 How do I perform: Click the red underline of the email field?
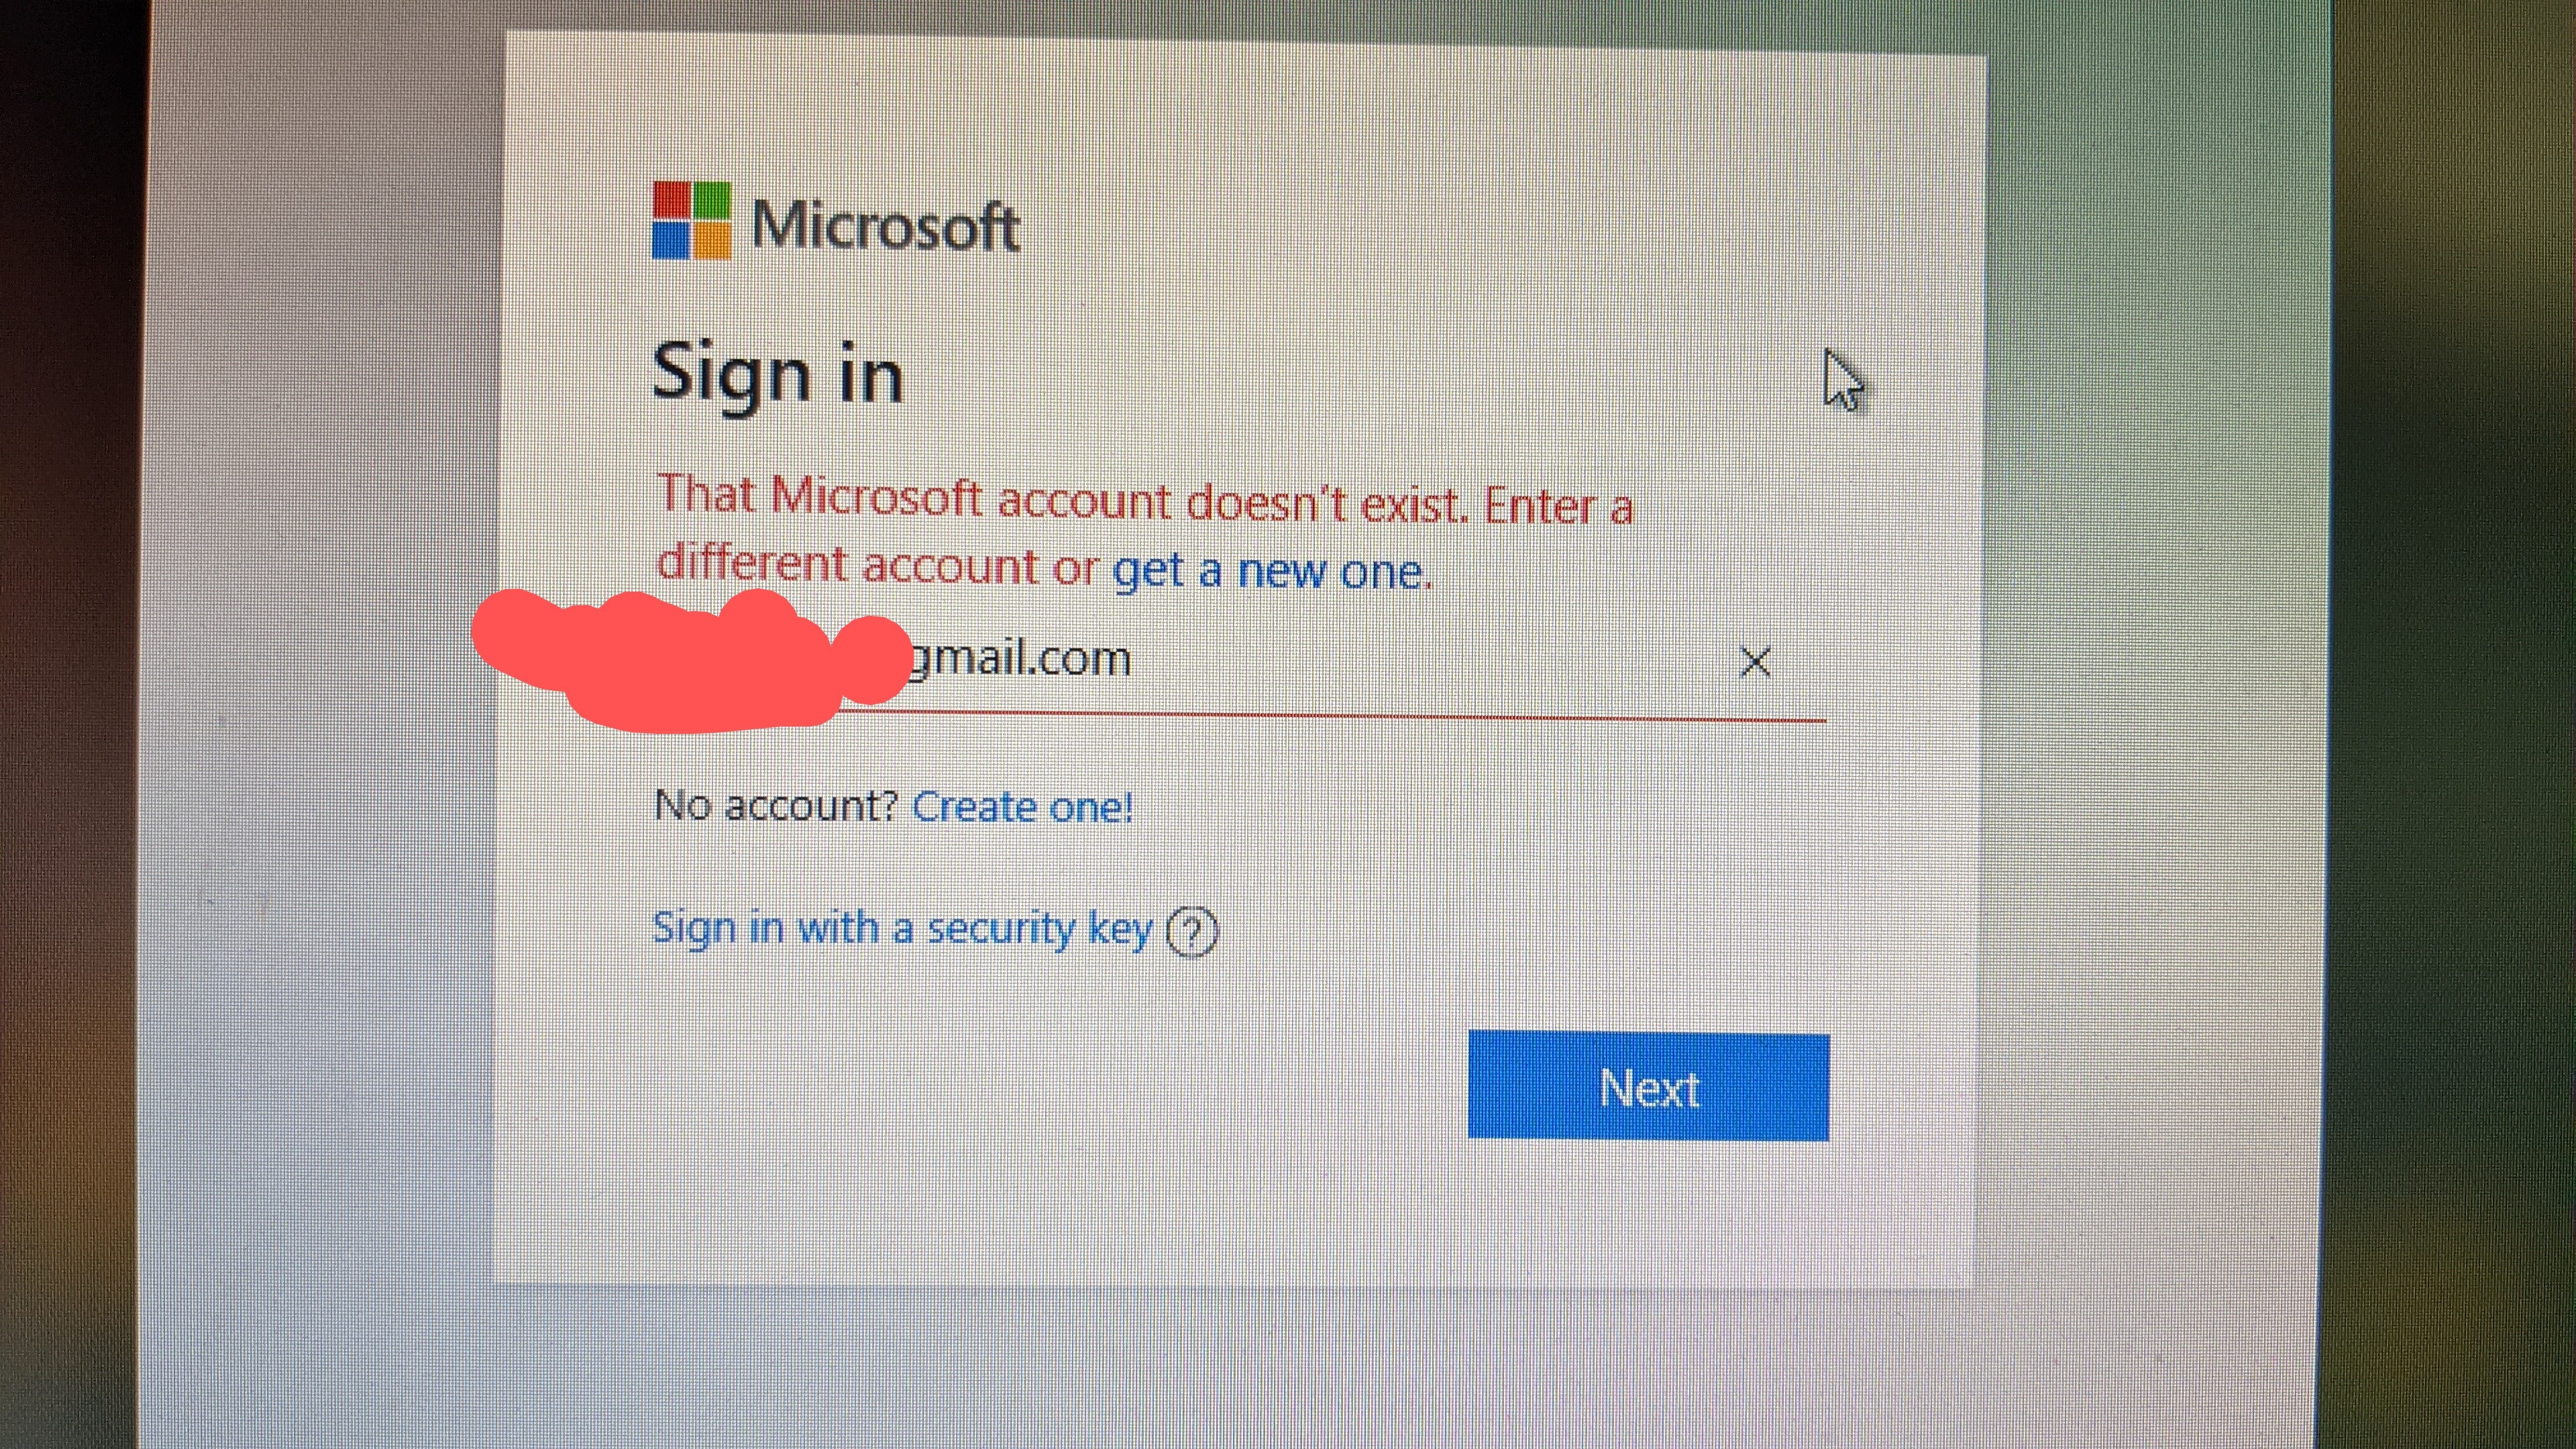tap(1330, 717)
